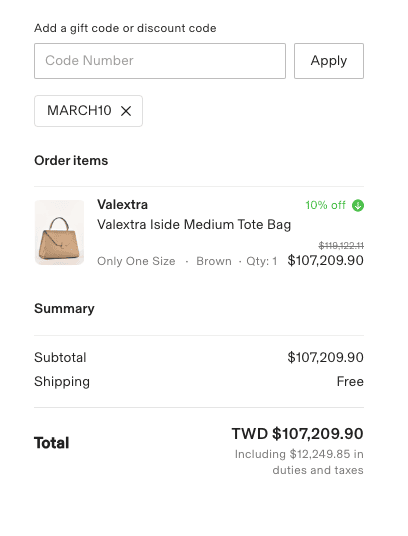Click the Subtotal amount
The width and height of the screenshot is (408, 536).
pyautogui.click(x=325, y=358)
